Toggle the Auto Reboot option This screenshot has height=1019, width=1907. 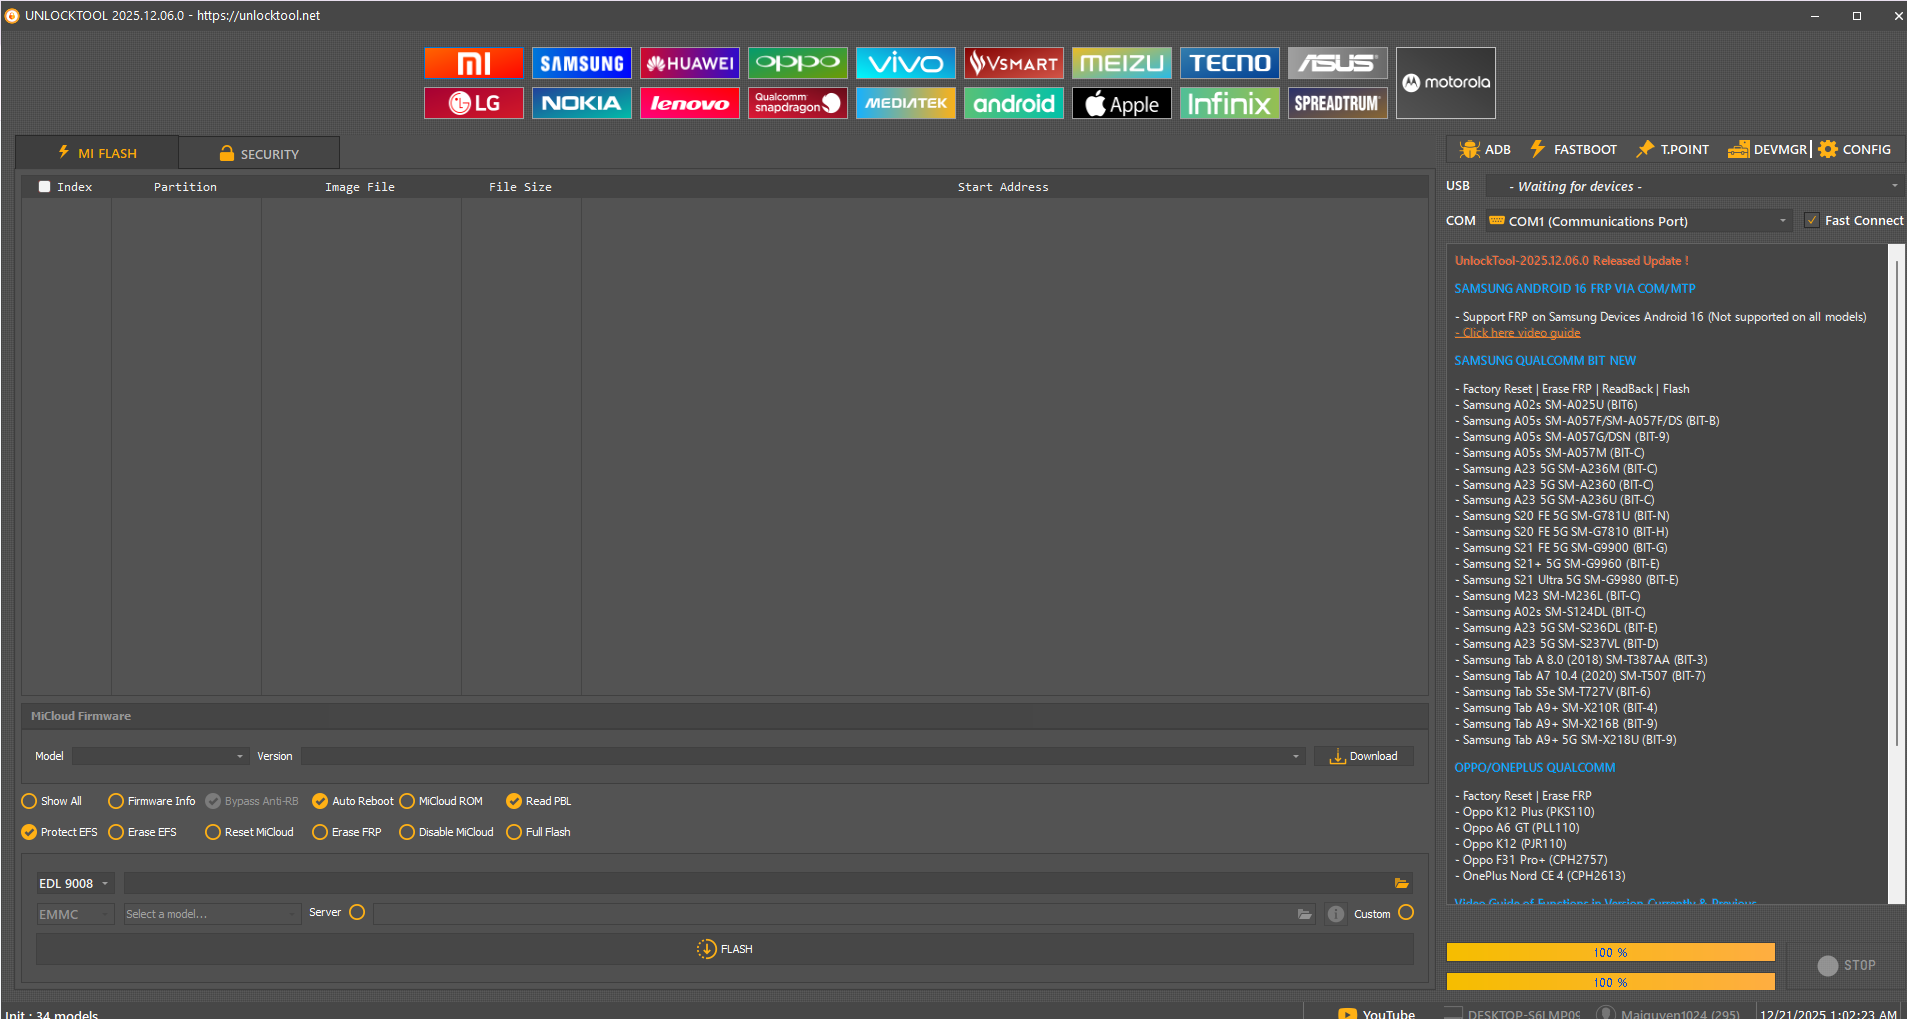click(320, 801)
